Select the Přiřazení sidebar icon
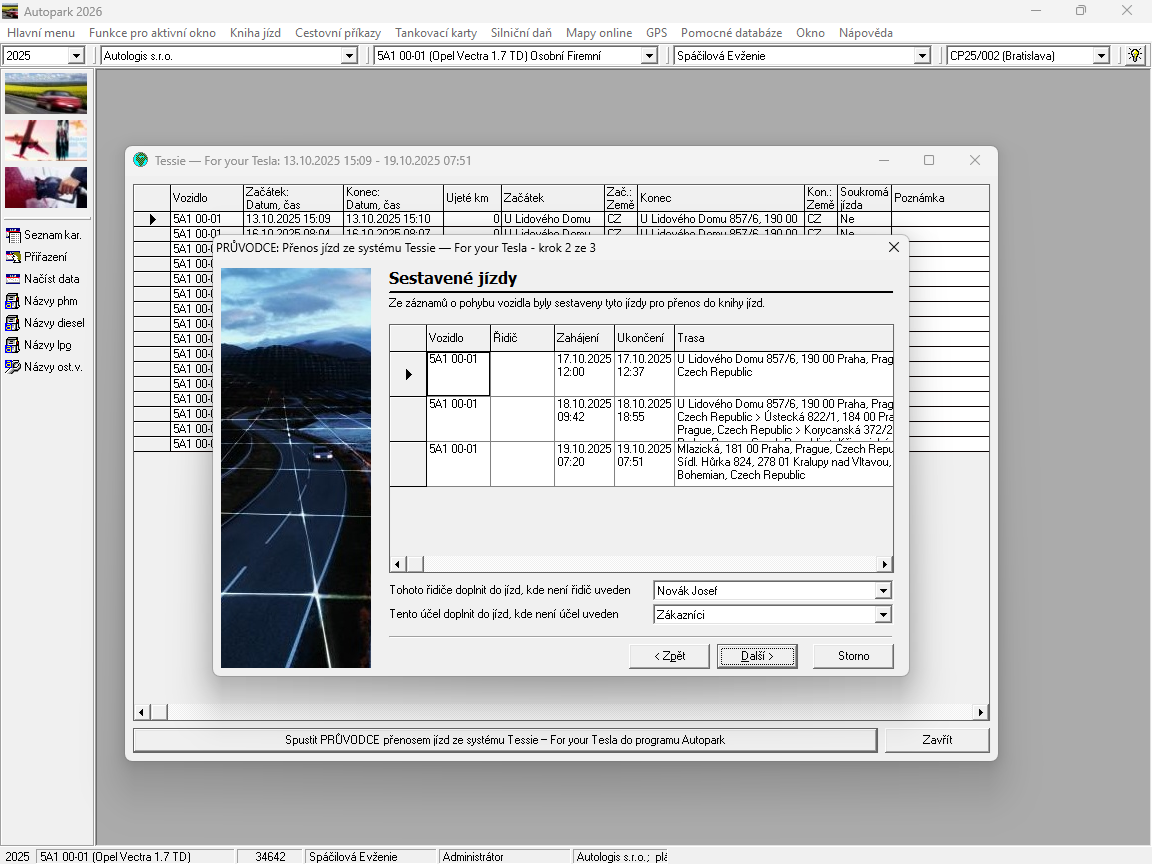1152x864 pixels. [x=13, y=257]
